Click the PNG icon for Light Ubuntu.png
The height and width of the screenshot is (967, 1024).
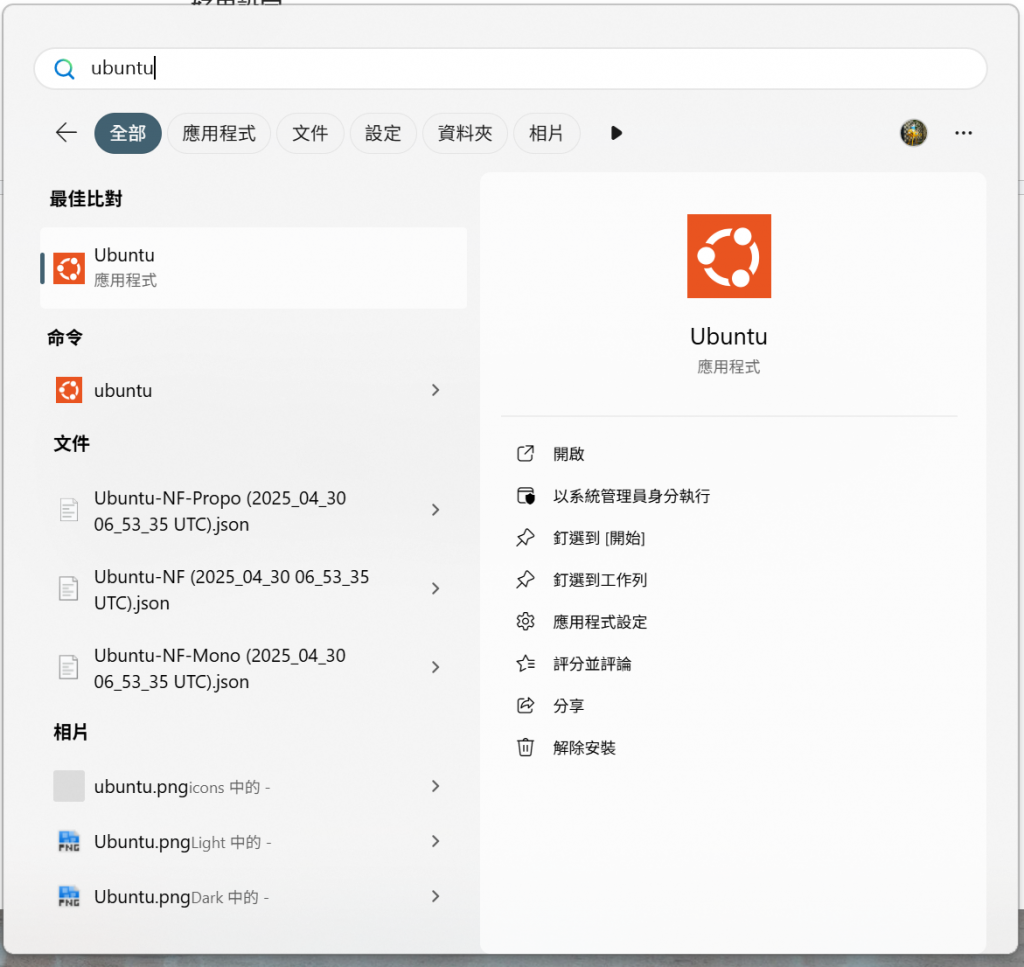(x=69, y=841)
